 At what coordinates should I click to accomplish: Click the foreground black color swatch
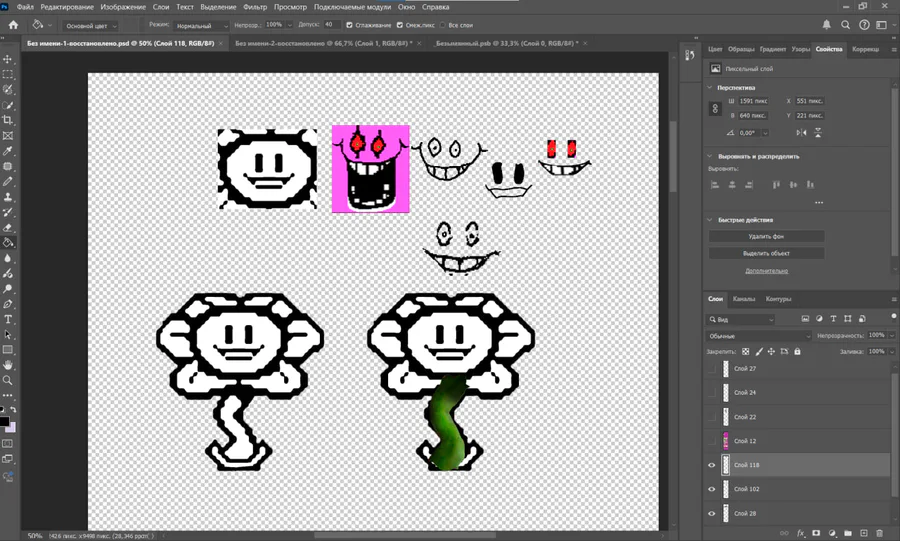4,422
